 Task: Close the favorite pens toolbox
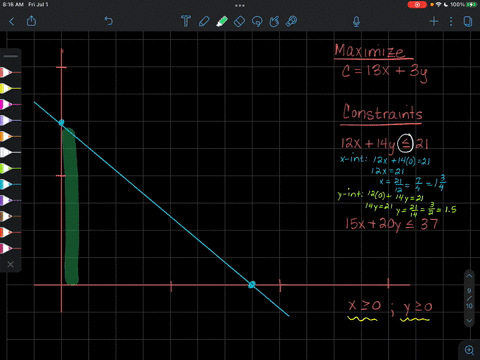(x=11, y=264)
